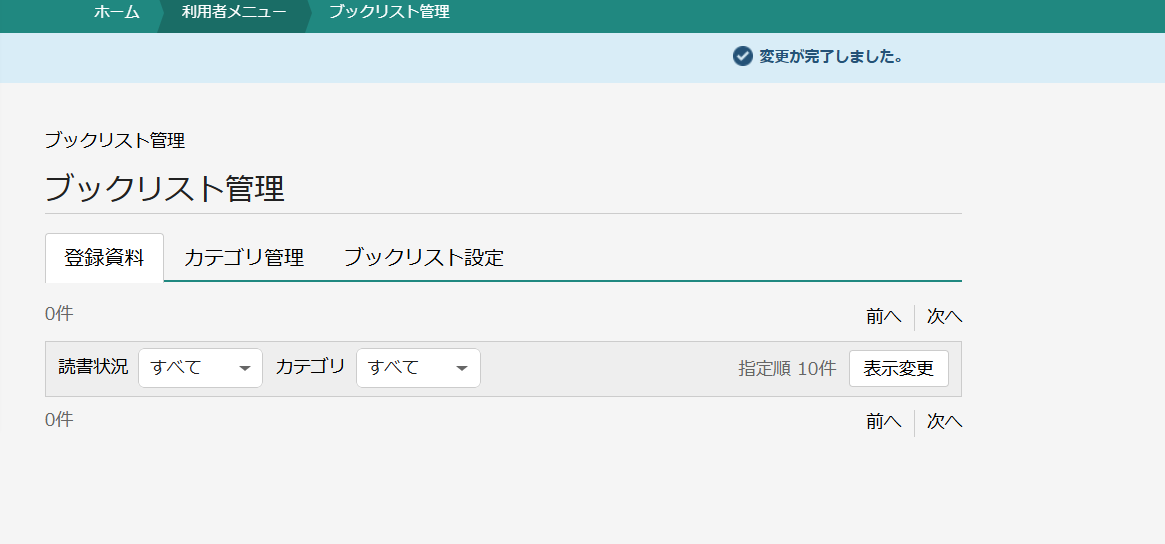The image size is (1165, 544).
Task: Click 前へ below the filter bar
Action: [x=884, y=422]
